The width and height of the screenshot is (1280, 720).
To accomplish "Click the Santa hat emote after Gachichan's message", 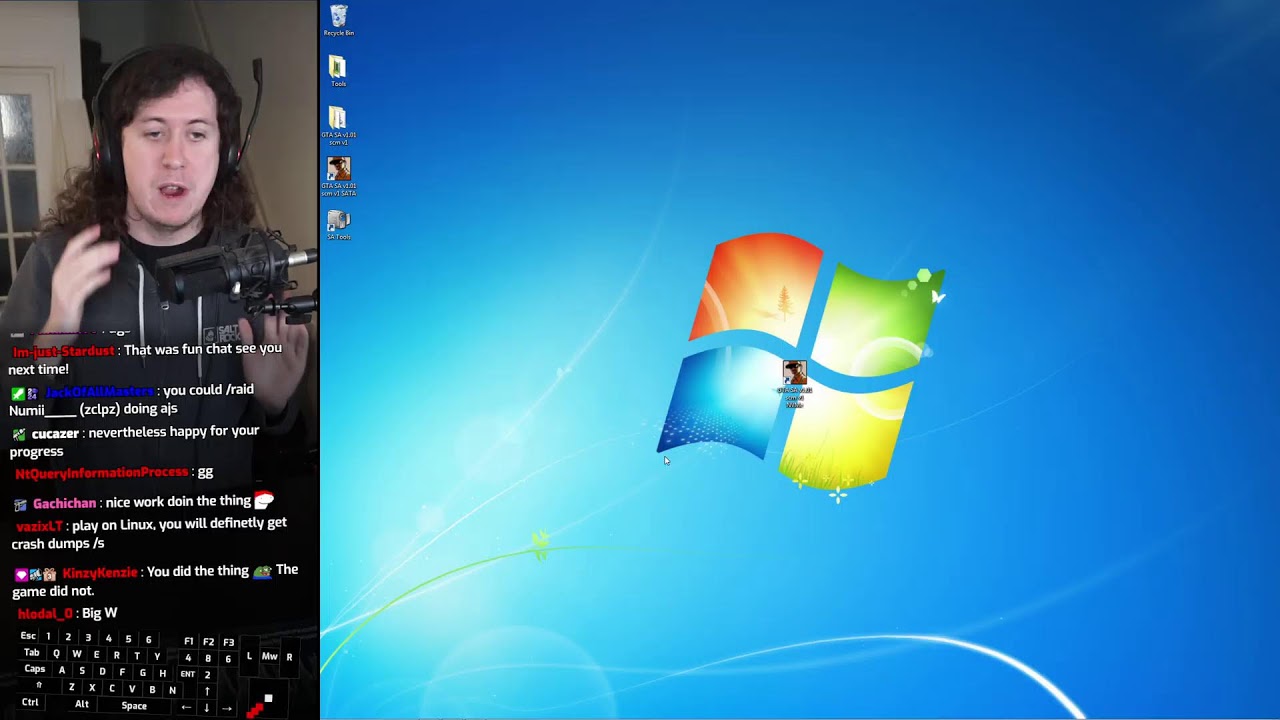I will coord(264,500).
